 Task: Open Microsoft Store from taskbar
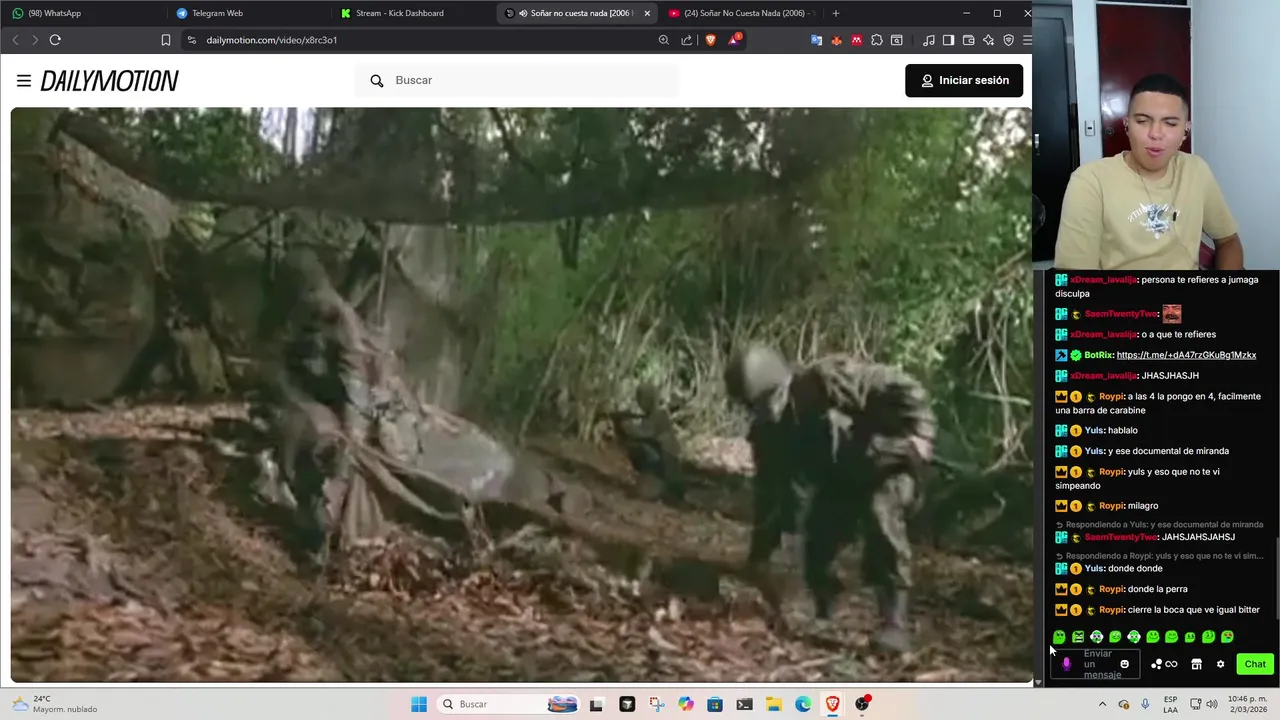pyautogui.click(x=715, y=704)
